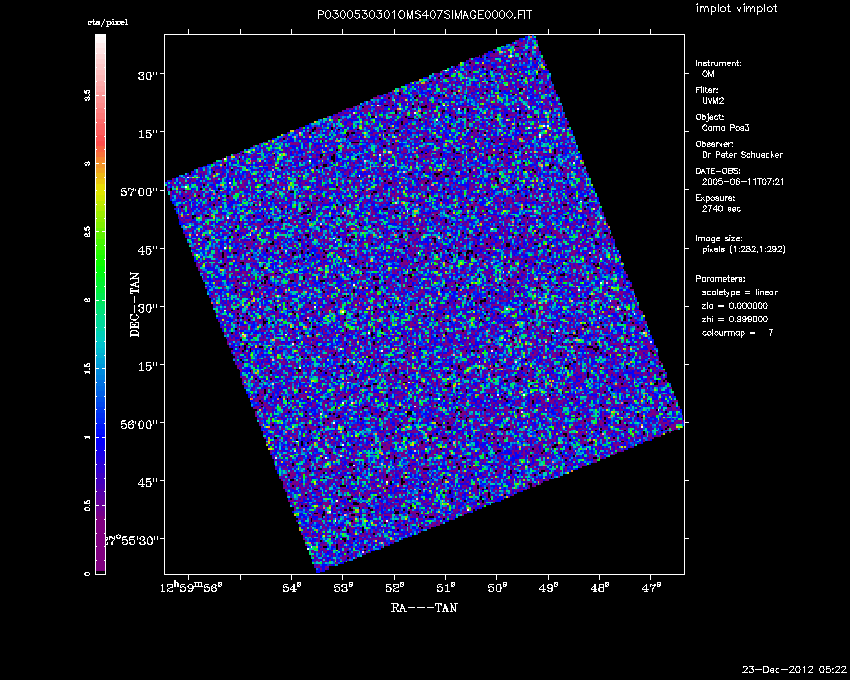The height and width of the screenshot is (680, 850).
Task: Click the object value 'Coma Pos3'
Action: [x=725, y=128]
